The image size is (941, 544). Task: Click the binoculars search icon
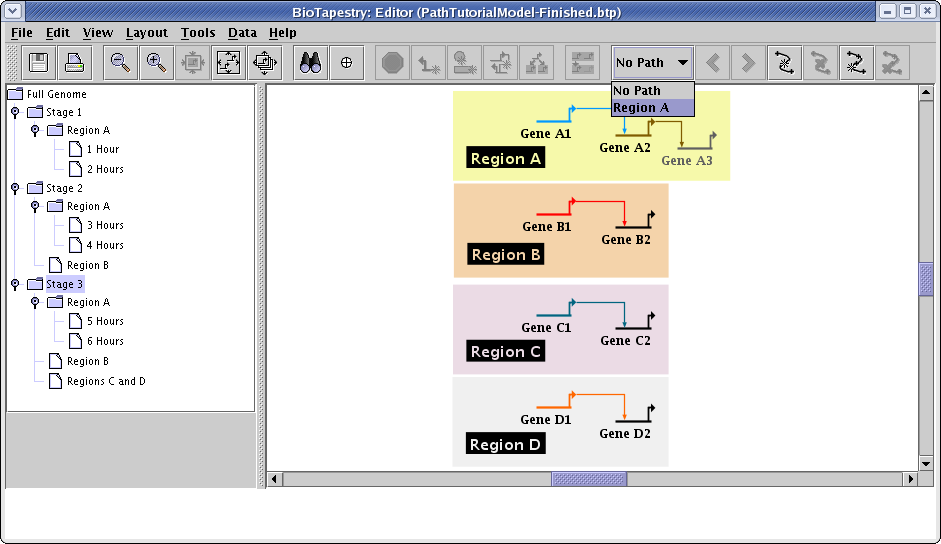[310, 63]
